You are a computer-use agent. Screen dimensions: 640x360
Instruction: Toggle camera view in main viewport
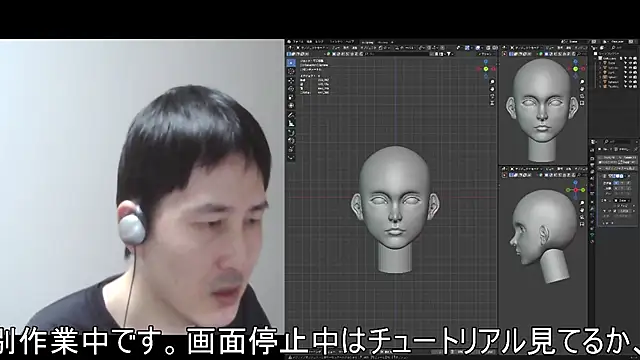(493, 96)
